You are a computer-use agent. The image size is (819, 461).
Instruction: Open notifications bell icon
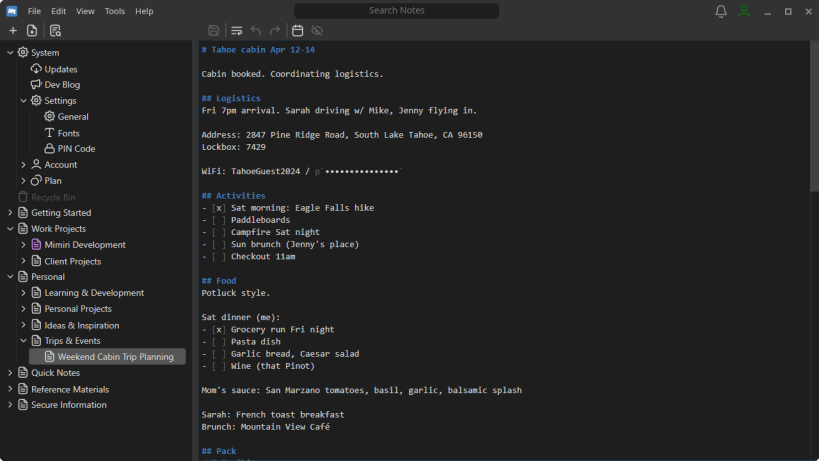721,11
